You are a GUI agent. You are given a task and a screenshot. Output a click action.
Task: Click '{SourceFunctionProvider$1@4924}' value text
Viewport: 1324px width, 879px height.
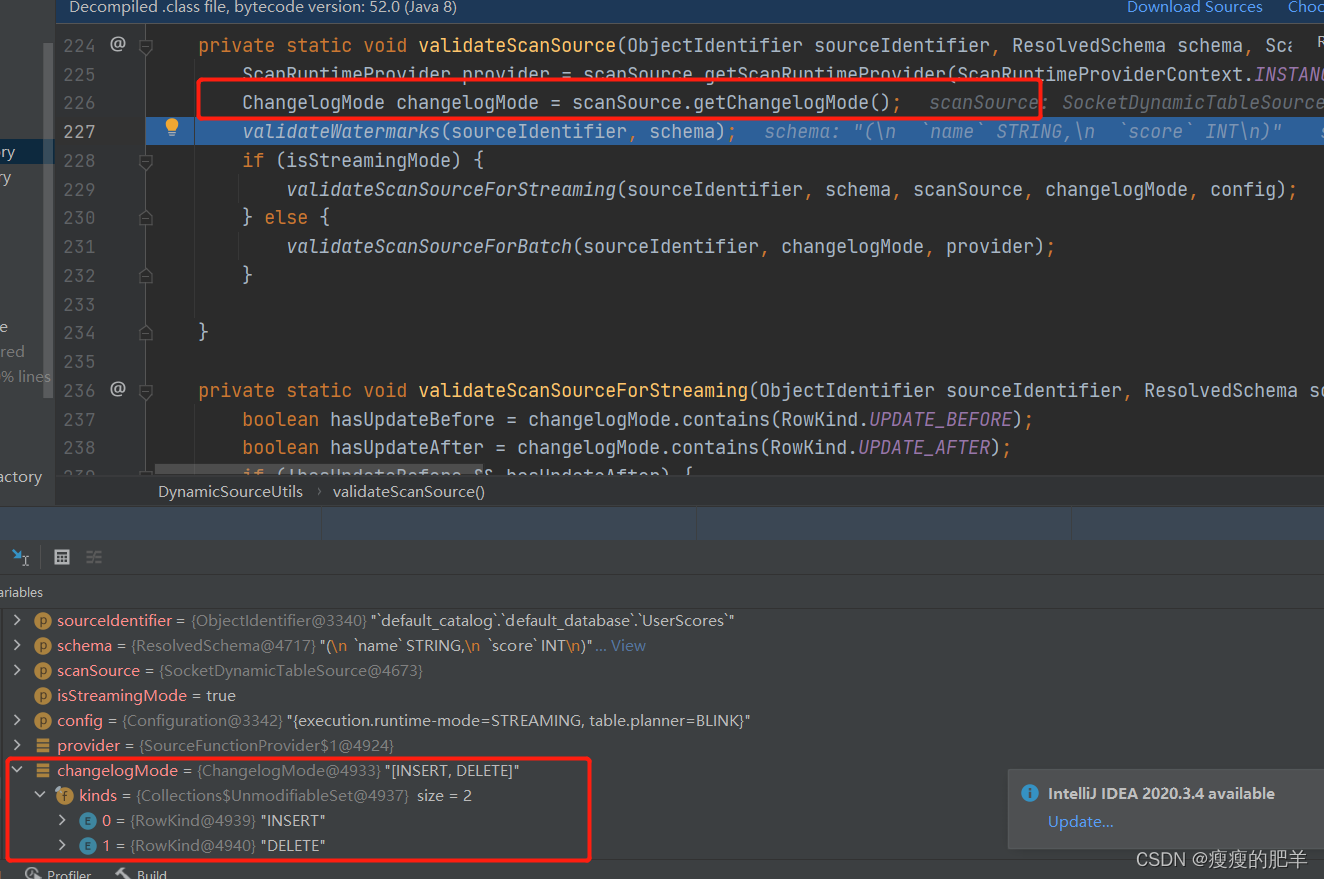point(266,746)
